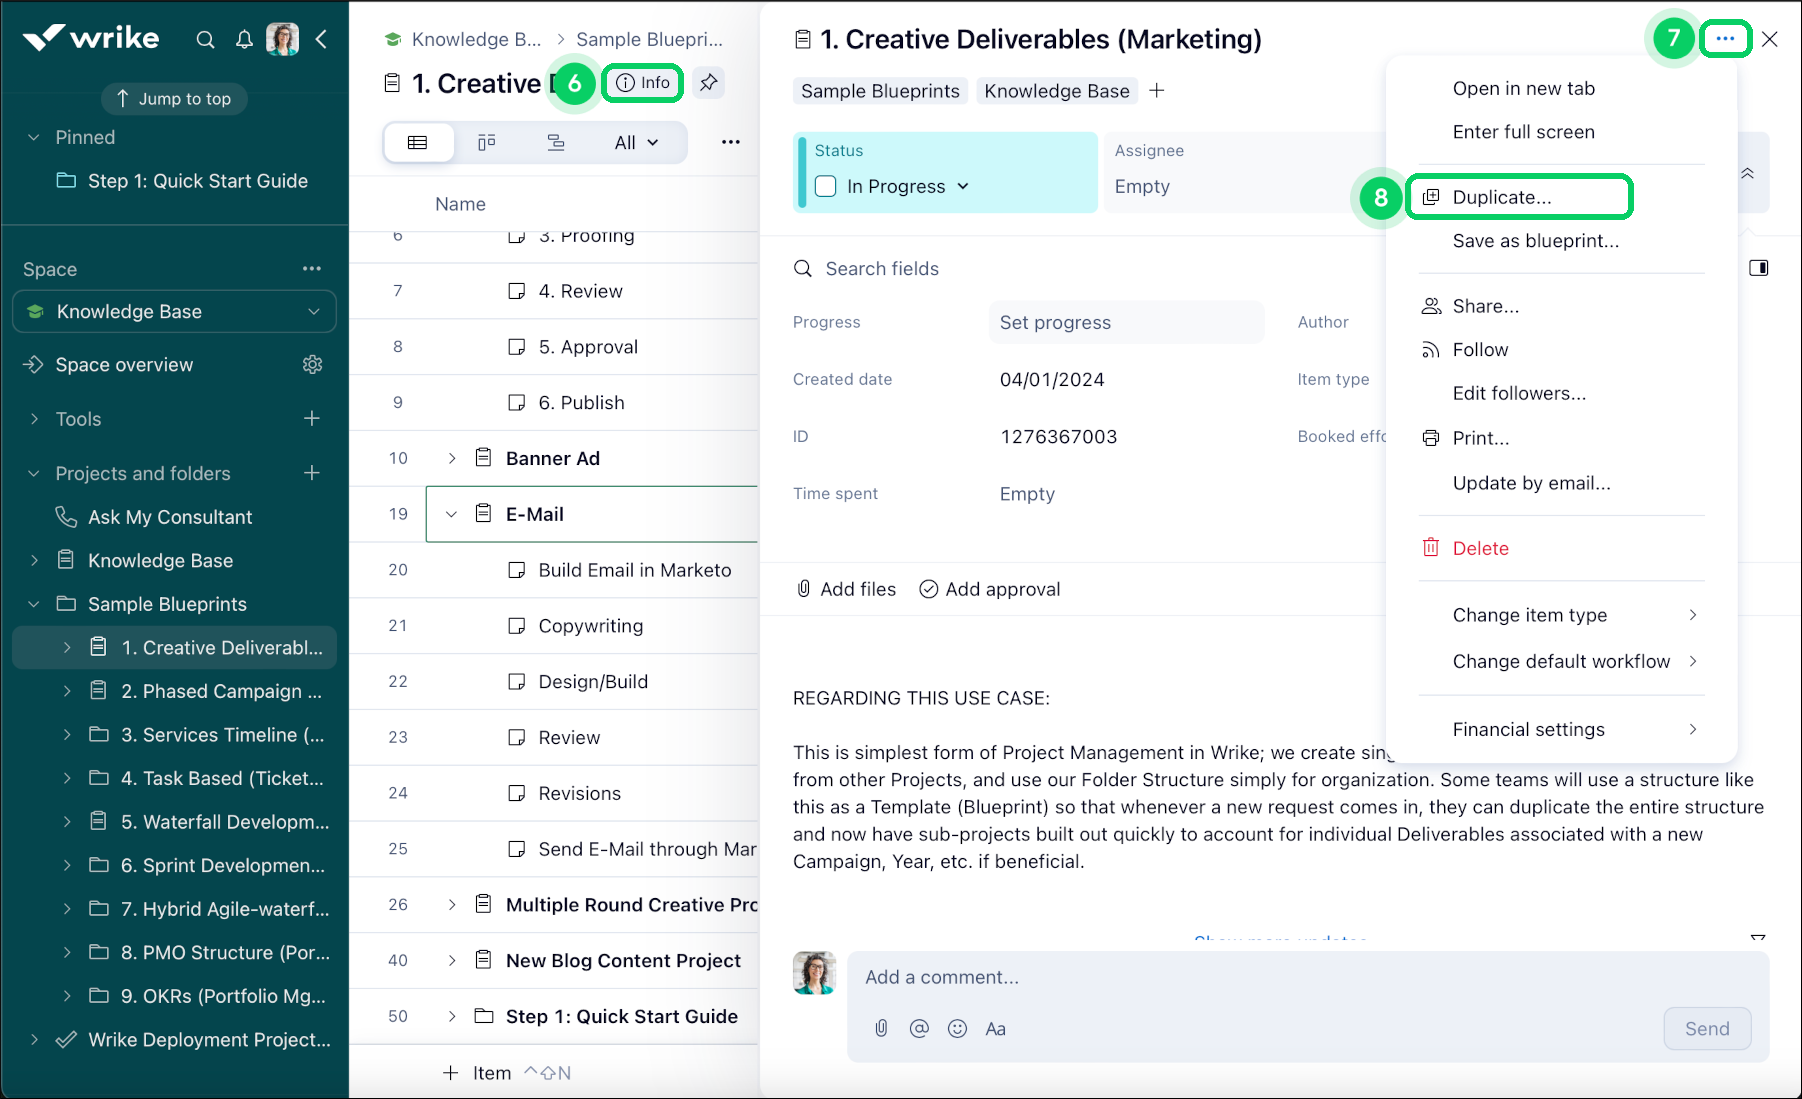1802x1099 pixels.
Task: Open the search with the magnifying glass icon
Action: coord(205,40)
